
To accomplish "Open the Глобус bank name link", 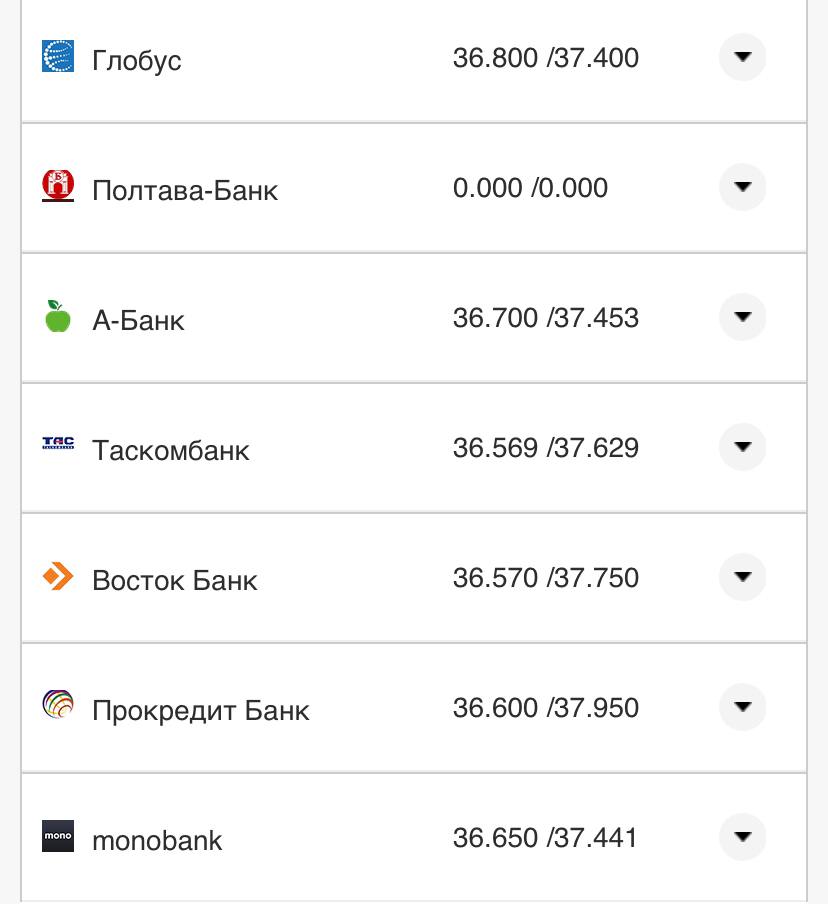I will 137,60.
